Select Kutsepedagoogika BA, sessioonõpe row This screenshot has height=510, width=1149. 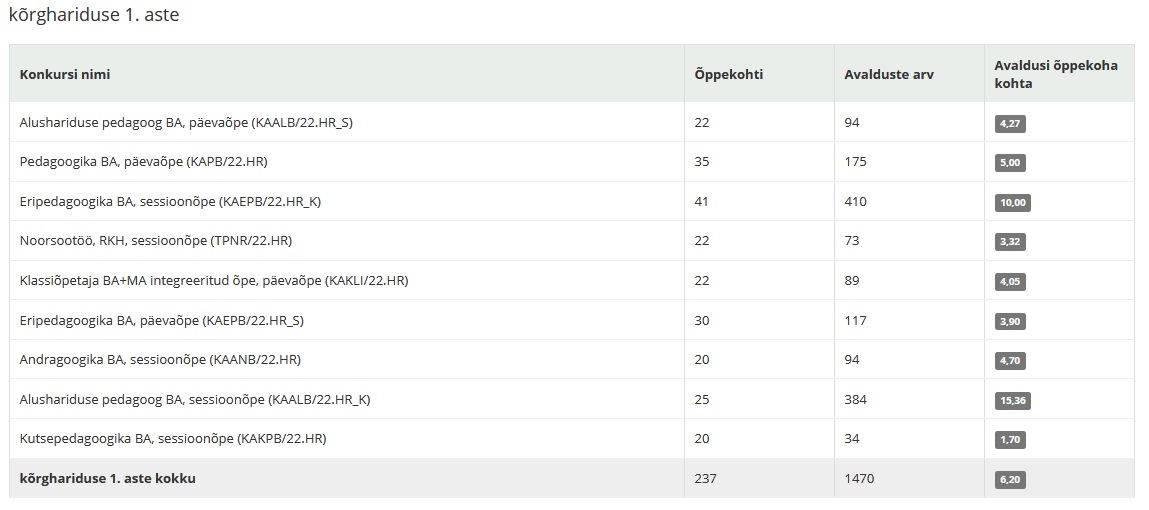click(x=572, y=439)
